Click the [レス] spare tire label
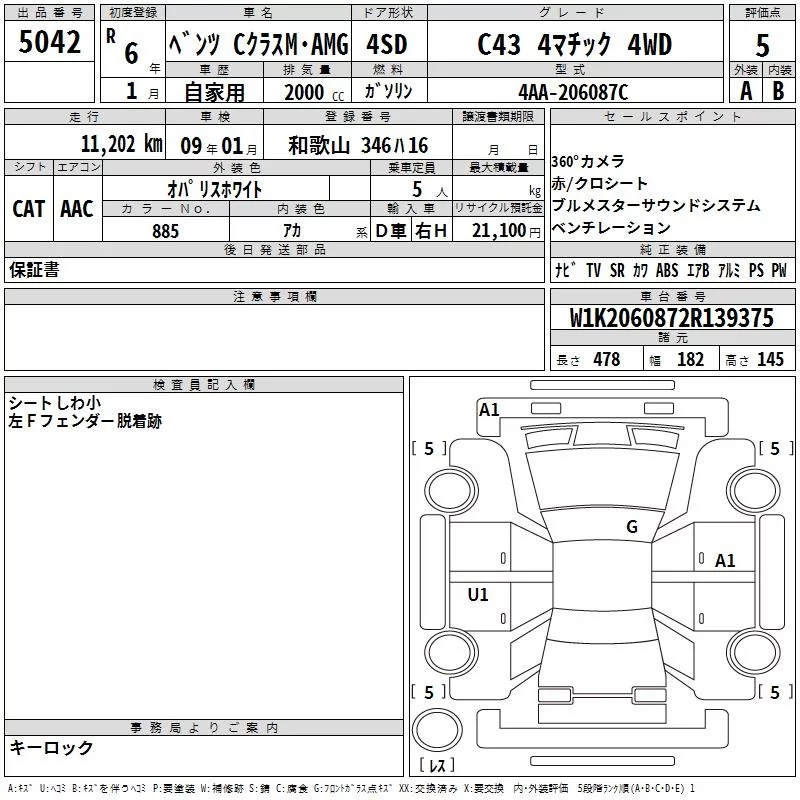The height and width of the screenshot is (800, 800). [x=437, y=766]
